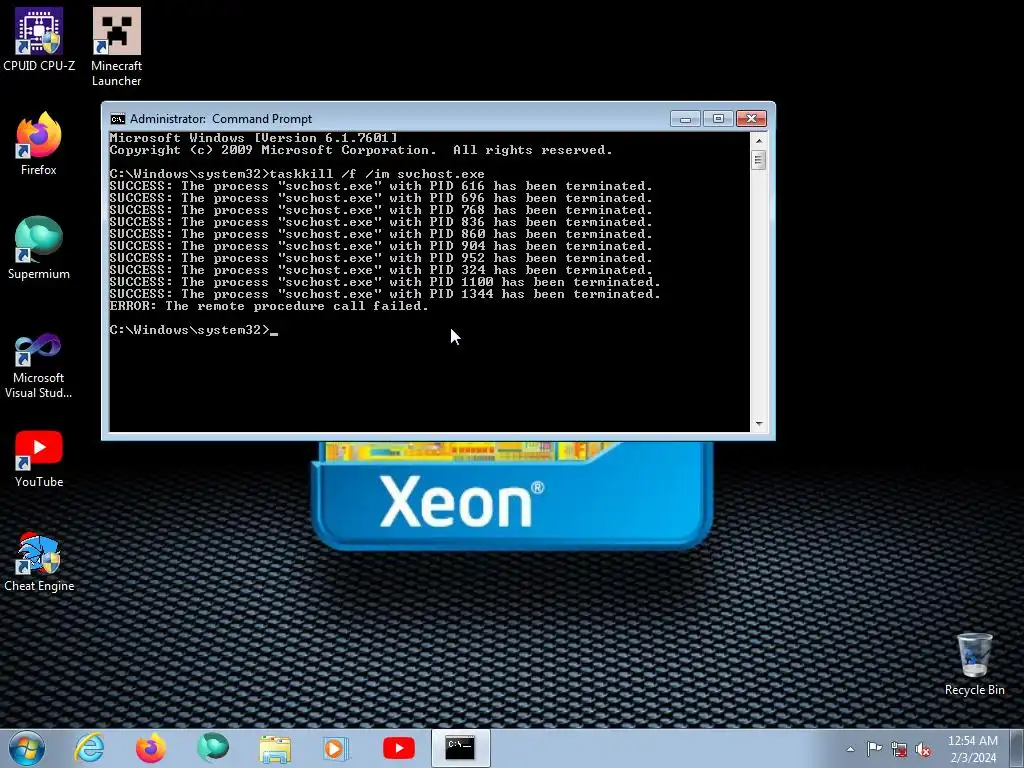Click the SUCCESS line with PID 860
This screenshot has height=768, width=1024.
(381, 234)
